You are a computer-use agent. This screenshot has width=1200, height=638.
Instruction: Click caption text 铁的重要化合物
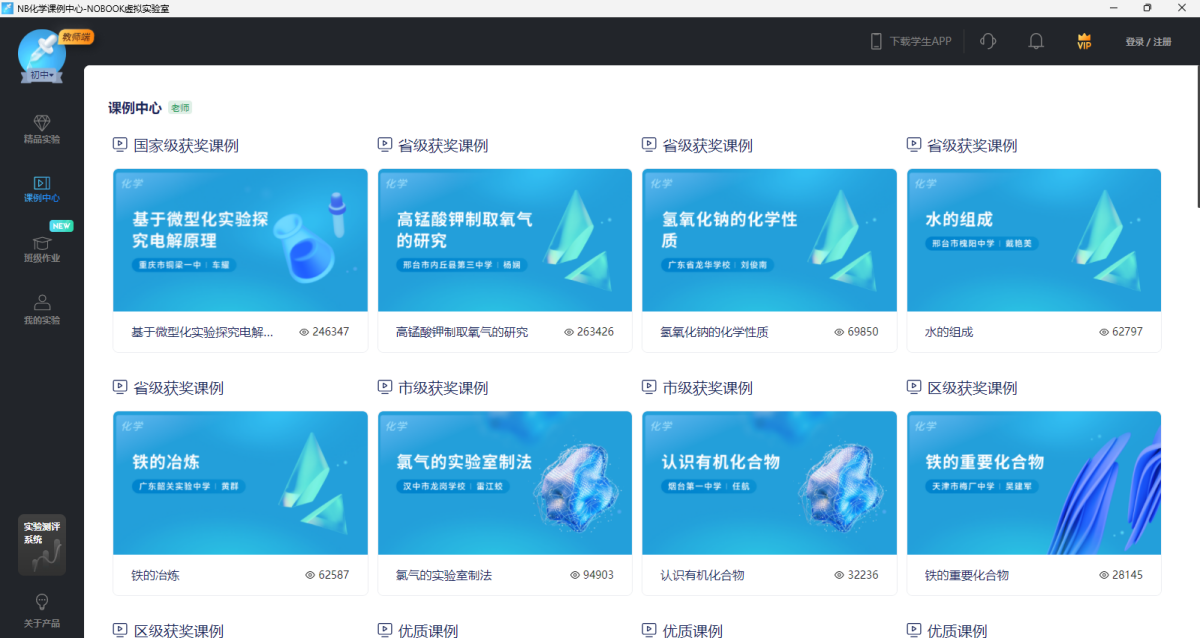pyautogui.click(x=967, y=575)
